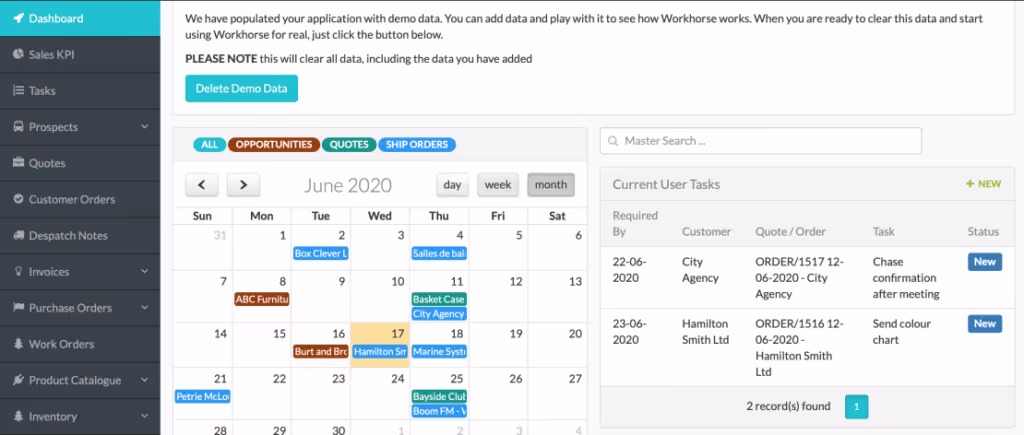This screenshot has width=1024, height=435.
Task: Open the Tasks menu item
Action: coord(80,91)
